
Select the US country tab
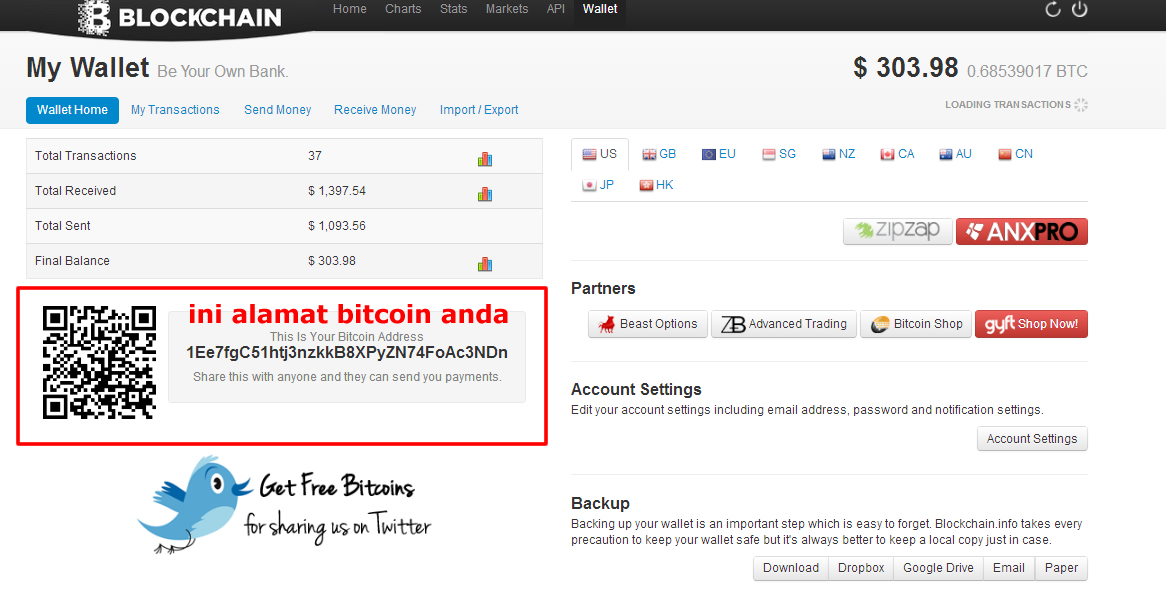pos(599,154)
